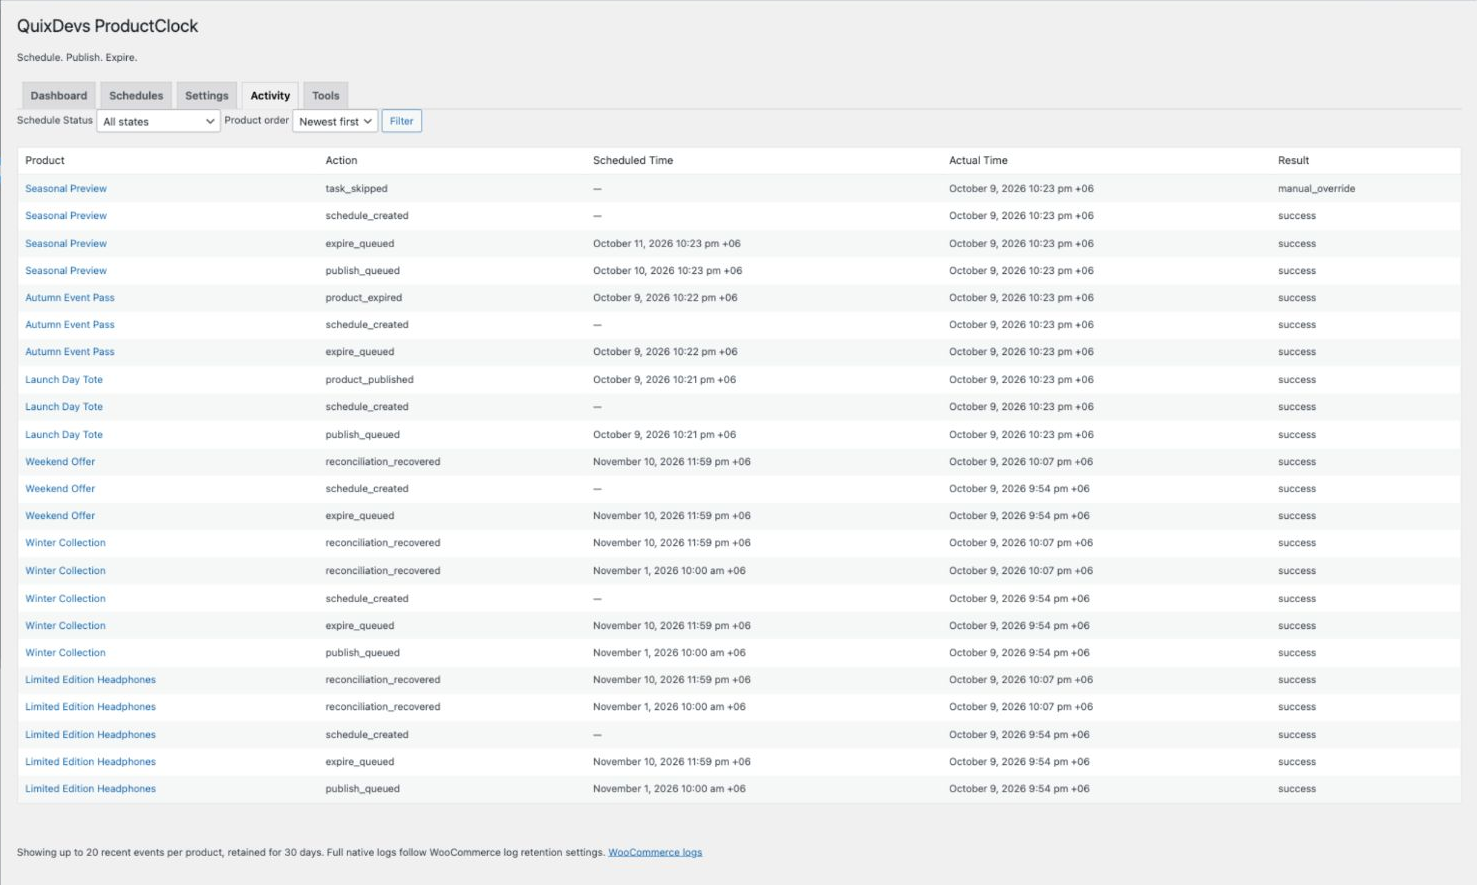This screenshot has height=885, width=1477.
Task: Open Weekend Offer in the reconciliation_recovered row
Action: pos(60,461)
